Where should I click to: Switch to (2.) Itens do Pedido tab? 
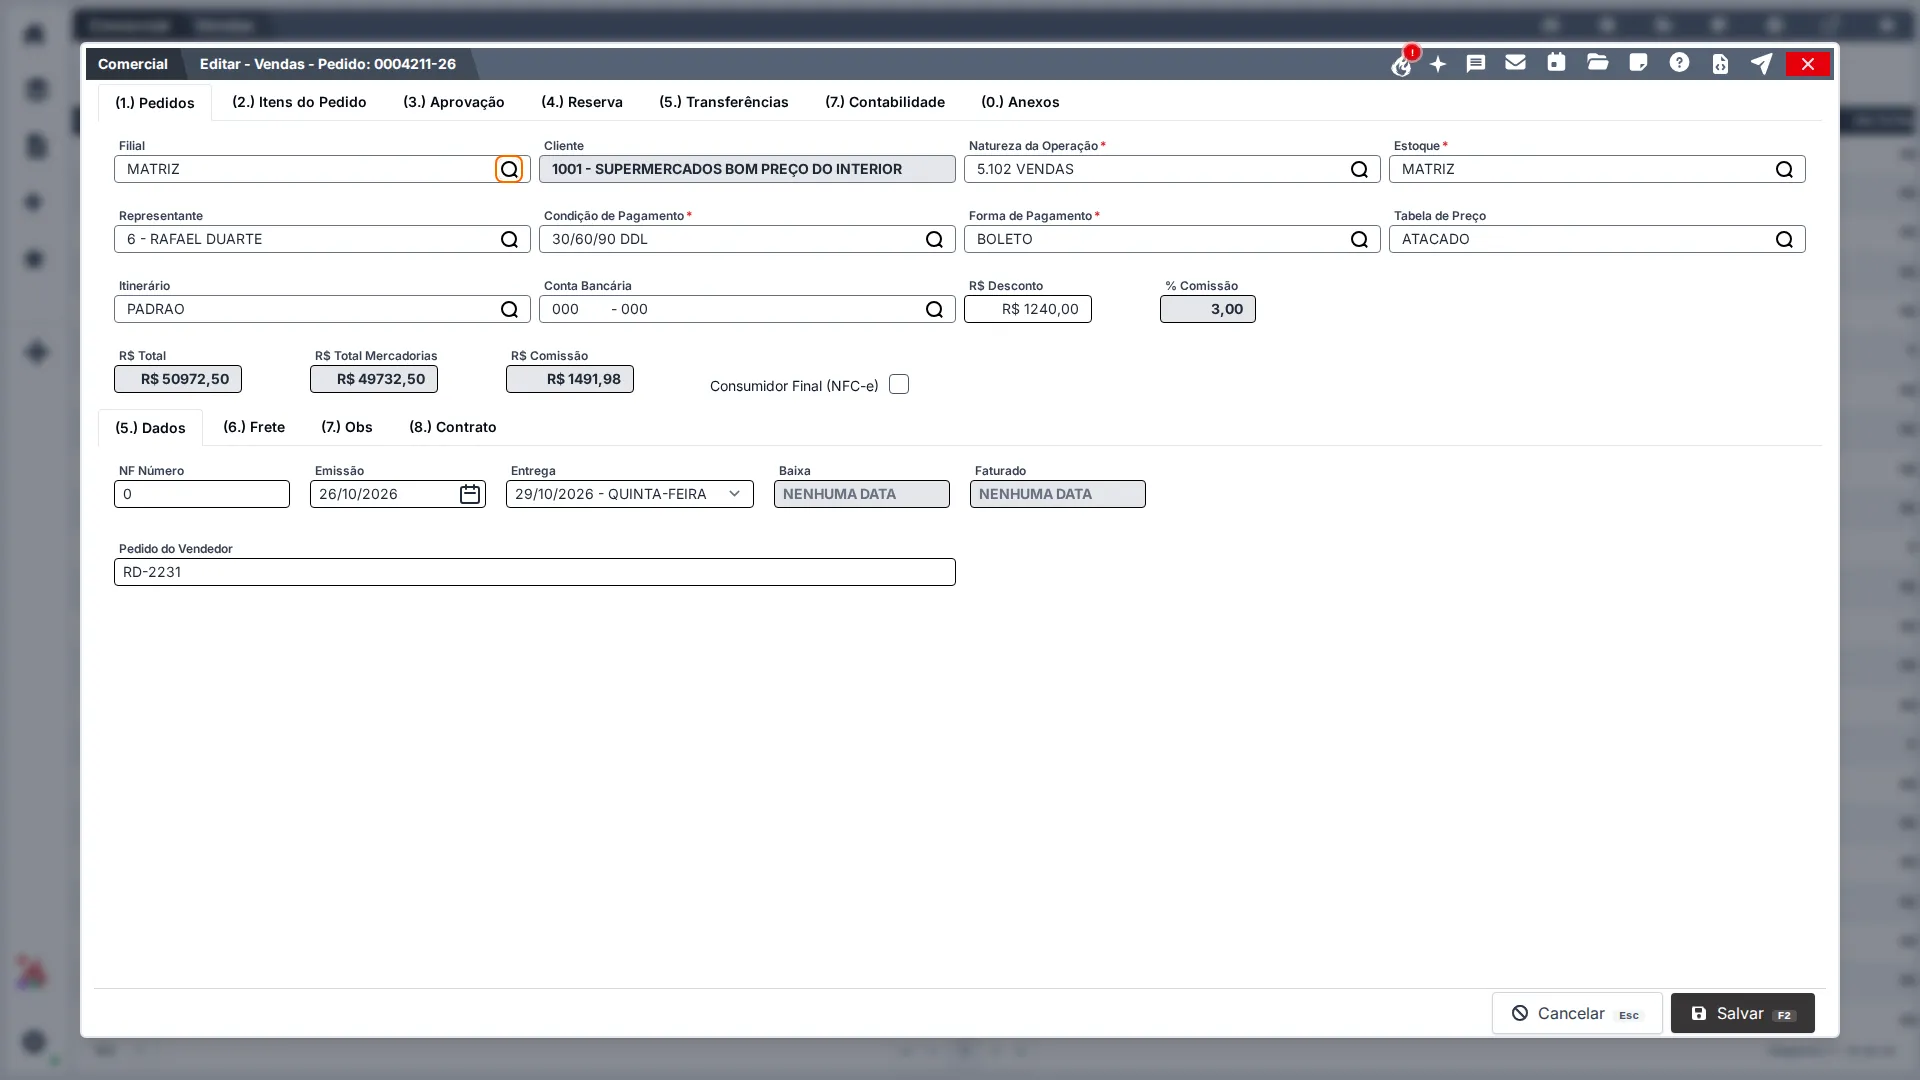click(299, 102)
